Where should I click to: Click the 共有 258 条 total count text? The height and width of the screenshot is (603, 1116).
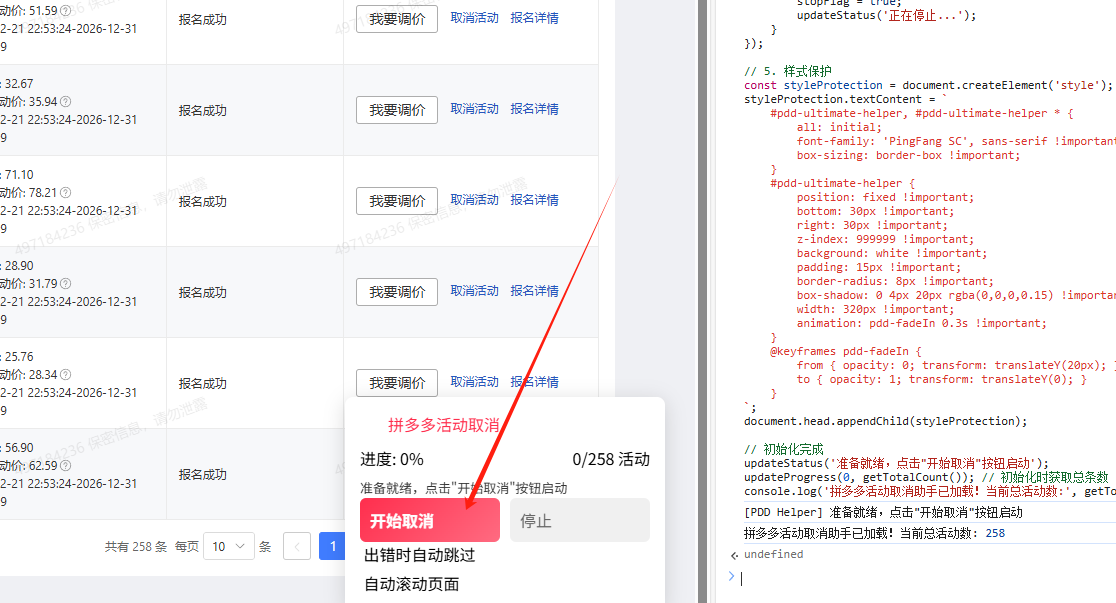pos(136,547)
